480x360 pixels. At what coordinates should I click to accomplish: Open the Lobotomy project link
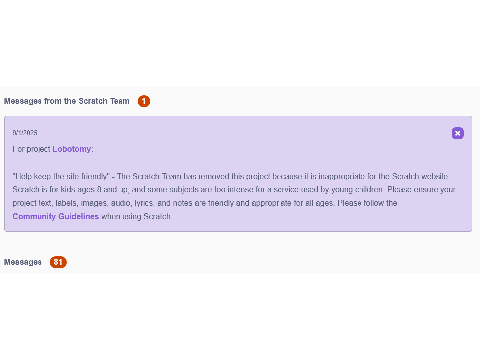(x=71, y=149)
